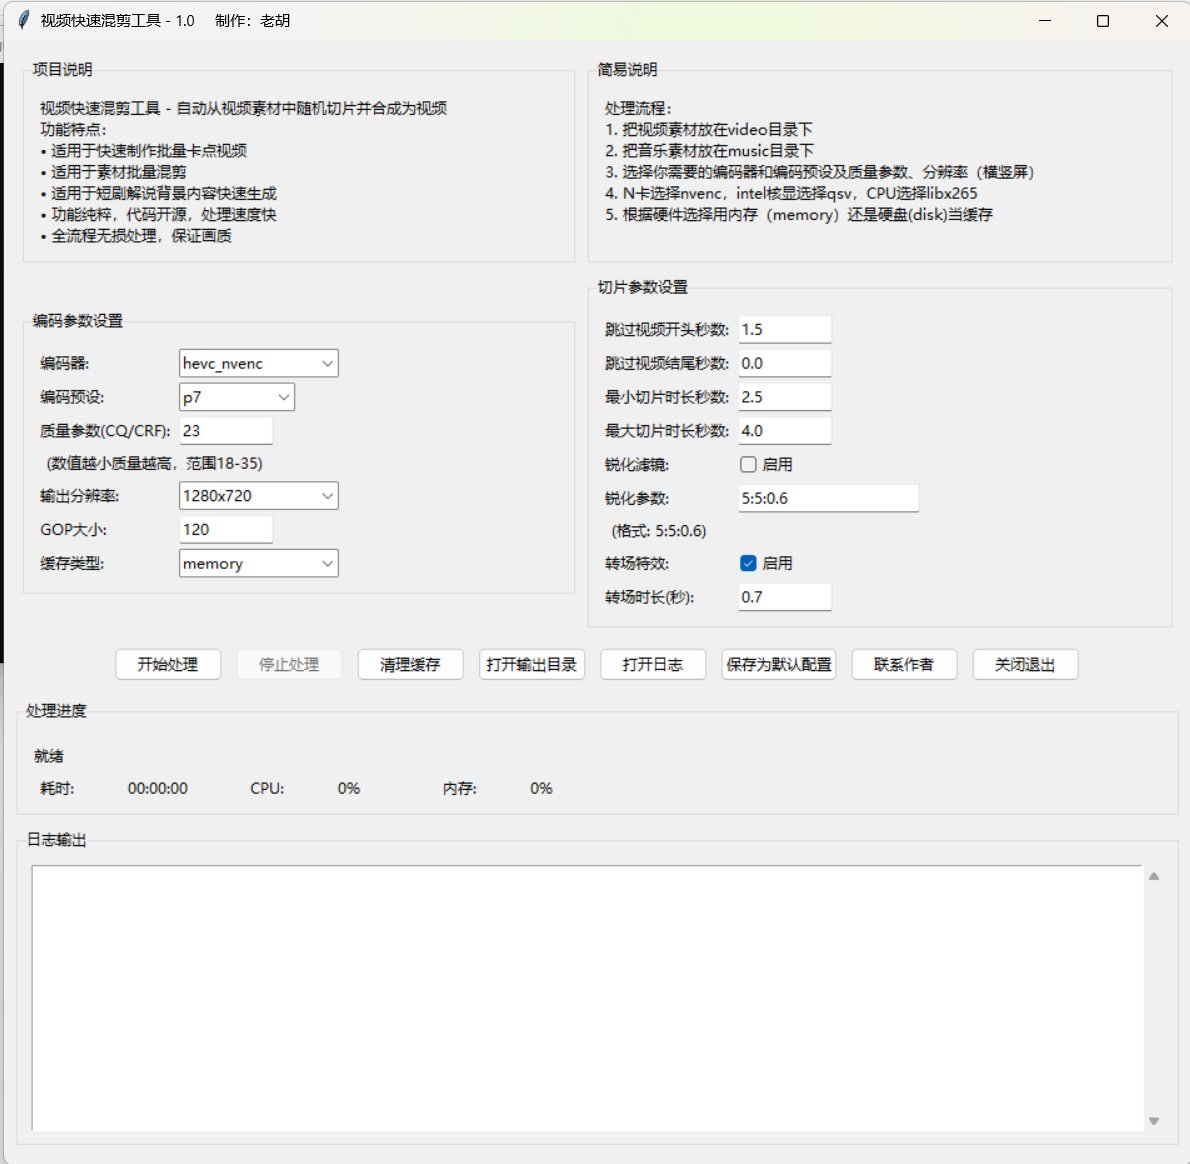The image size is (1190, 1164).
Task: Maximize the application window
Action: coord(1103,21)
